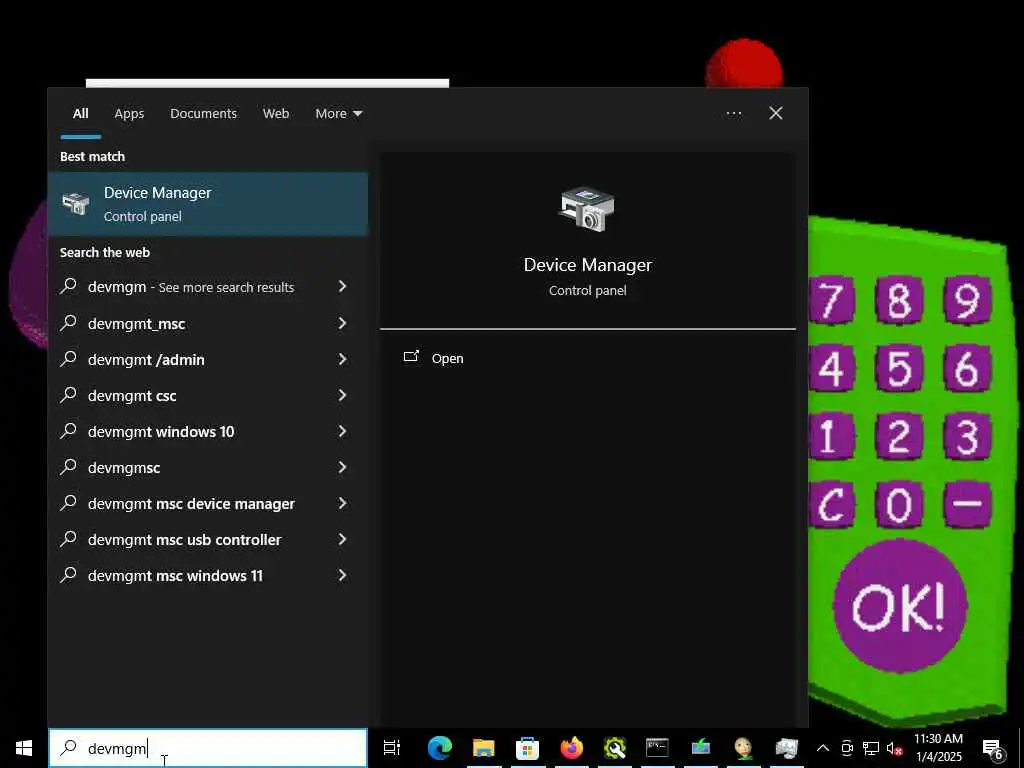Open File Explorer from taskbar
This screenshot has width=1024, height=768.
pos(483,748)
